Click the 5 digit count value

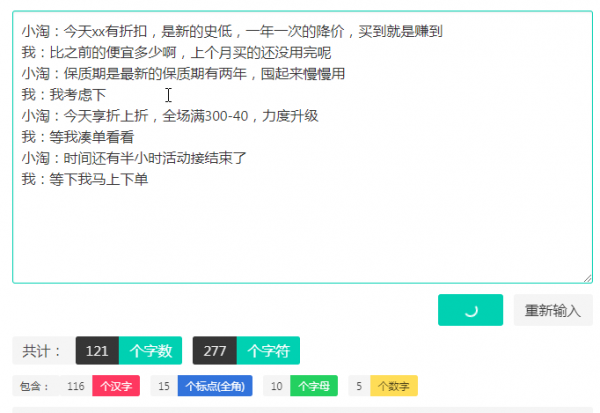(x=359, y=386)
